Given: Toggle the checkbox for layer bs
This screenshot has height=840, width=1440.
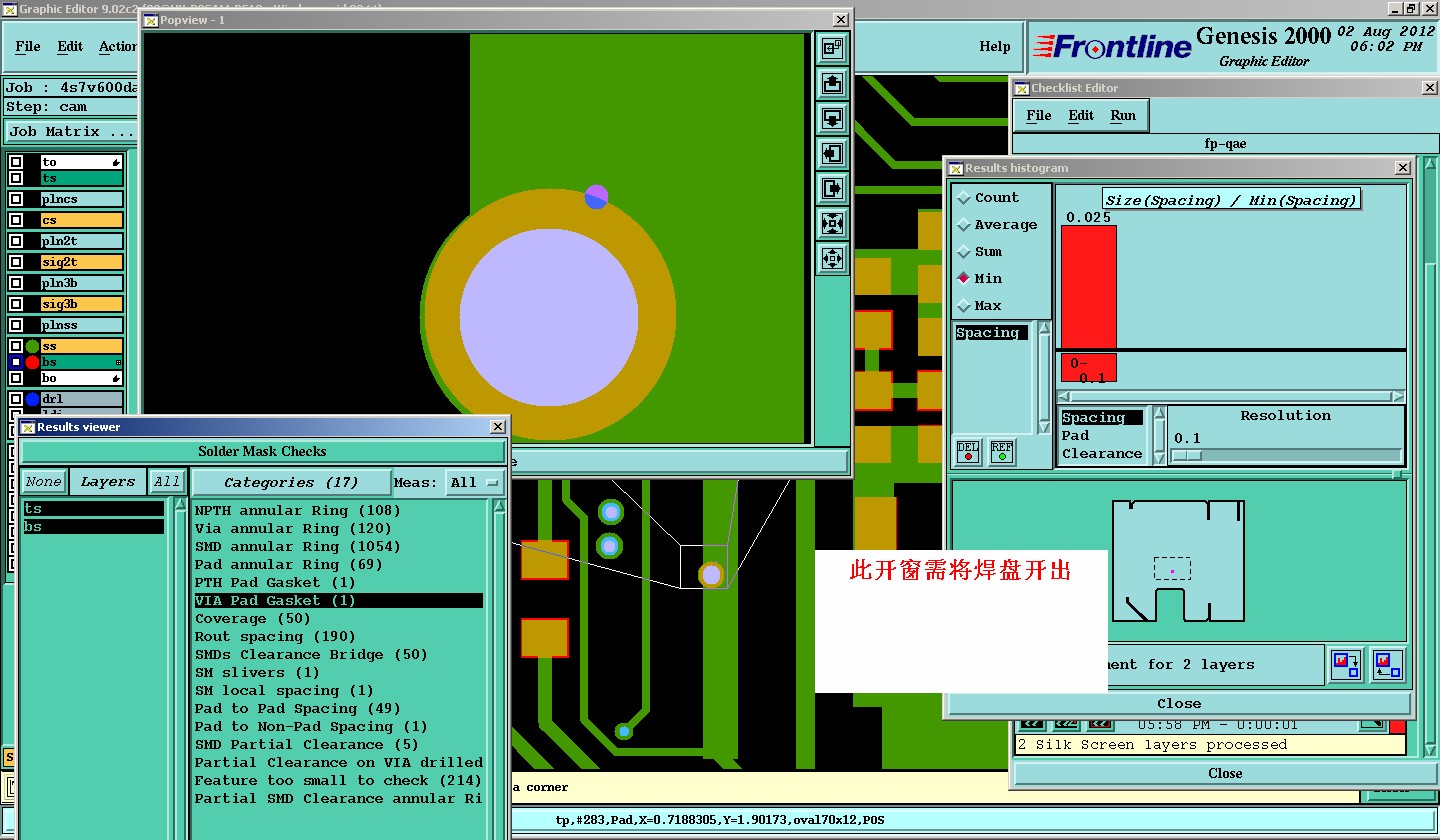Looking at the screenshot, I should tap(16, 362).
